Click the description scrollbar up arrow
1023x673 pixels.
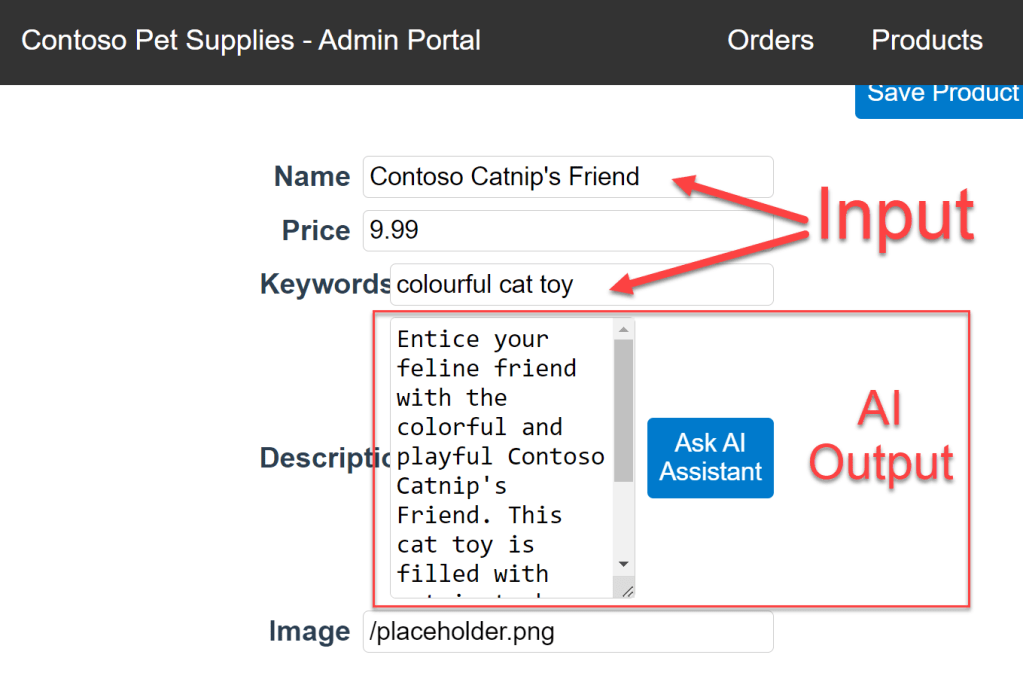(x=623, y=329)
